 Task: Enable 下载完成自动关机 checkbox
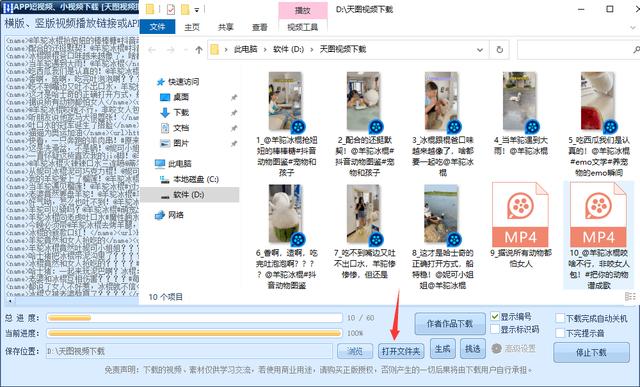coord(560,318)
